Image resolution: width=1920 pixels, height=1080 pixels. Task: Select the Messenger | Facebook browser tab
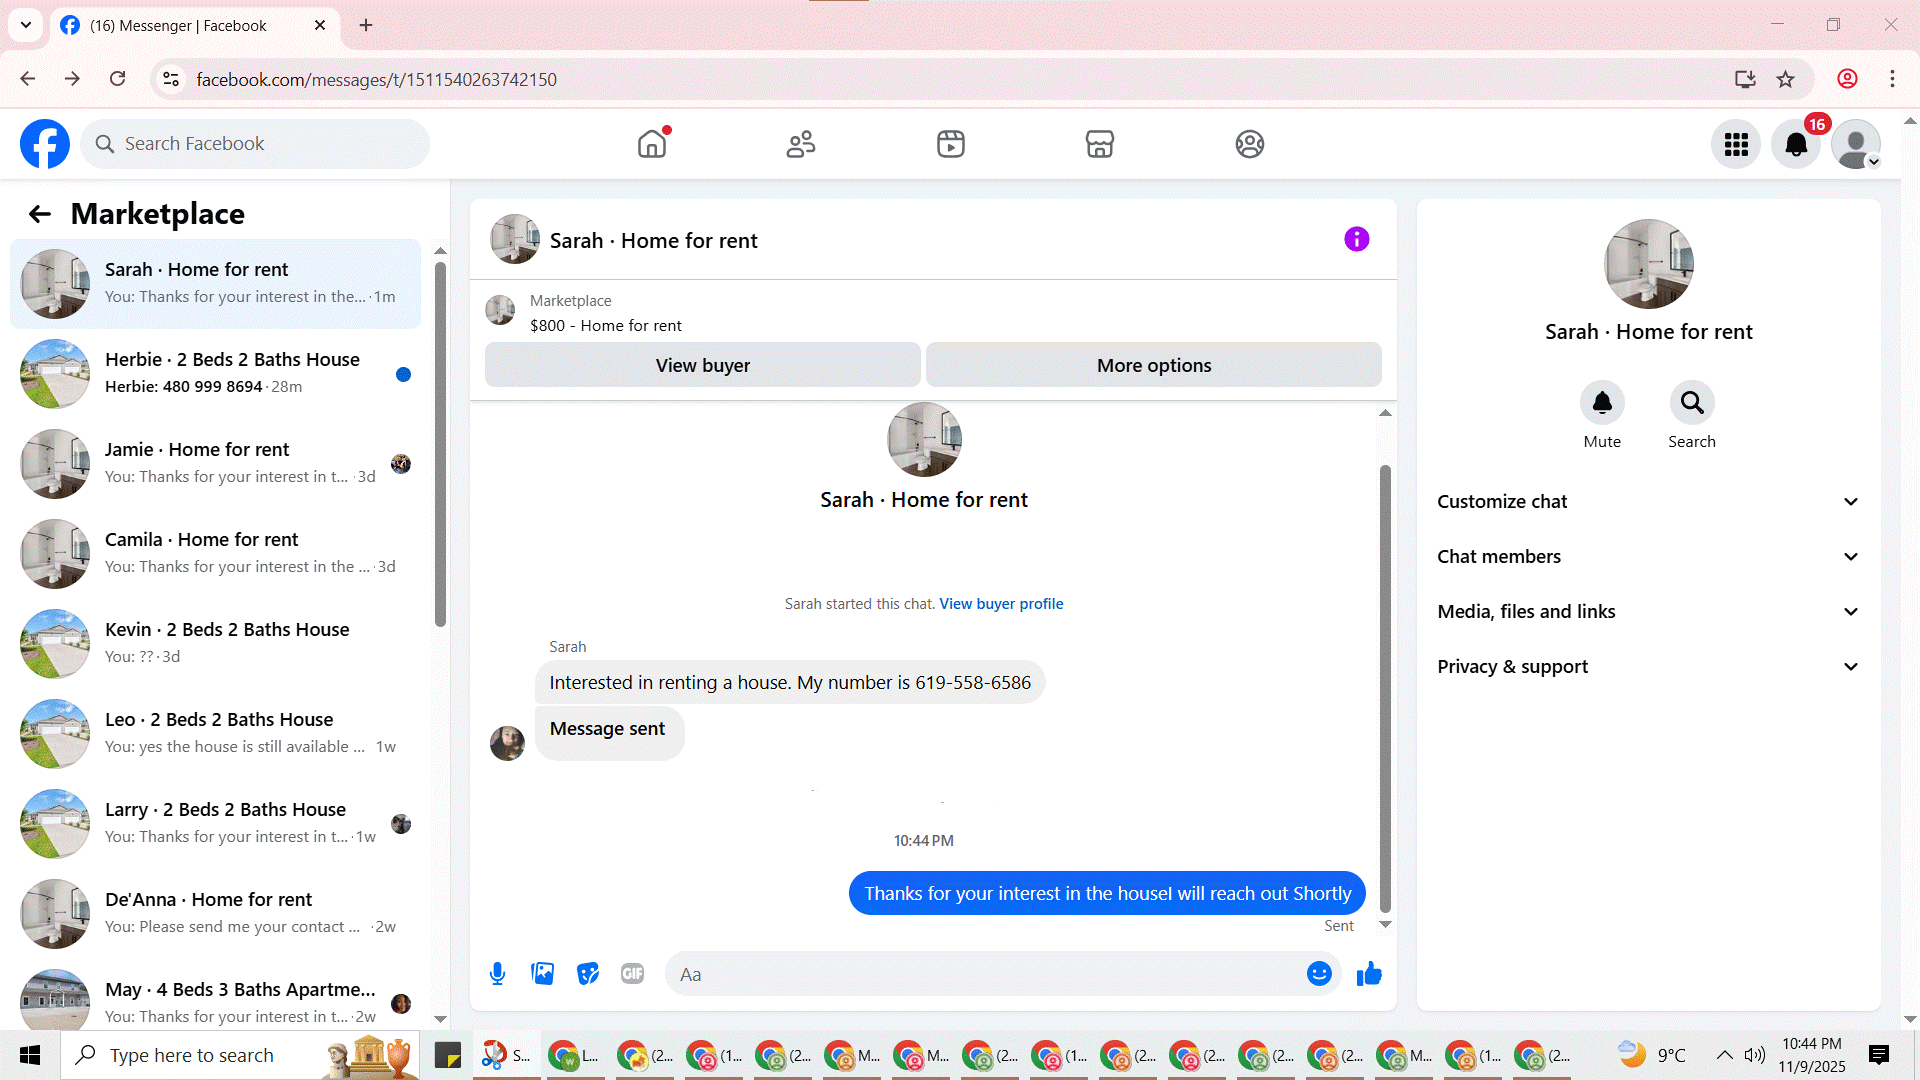[195, 25]
